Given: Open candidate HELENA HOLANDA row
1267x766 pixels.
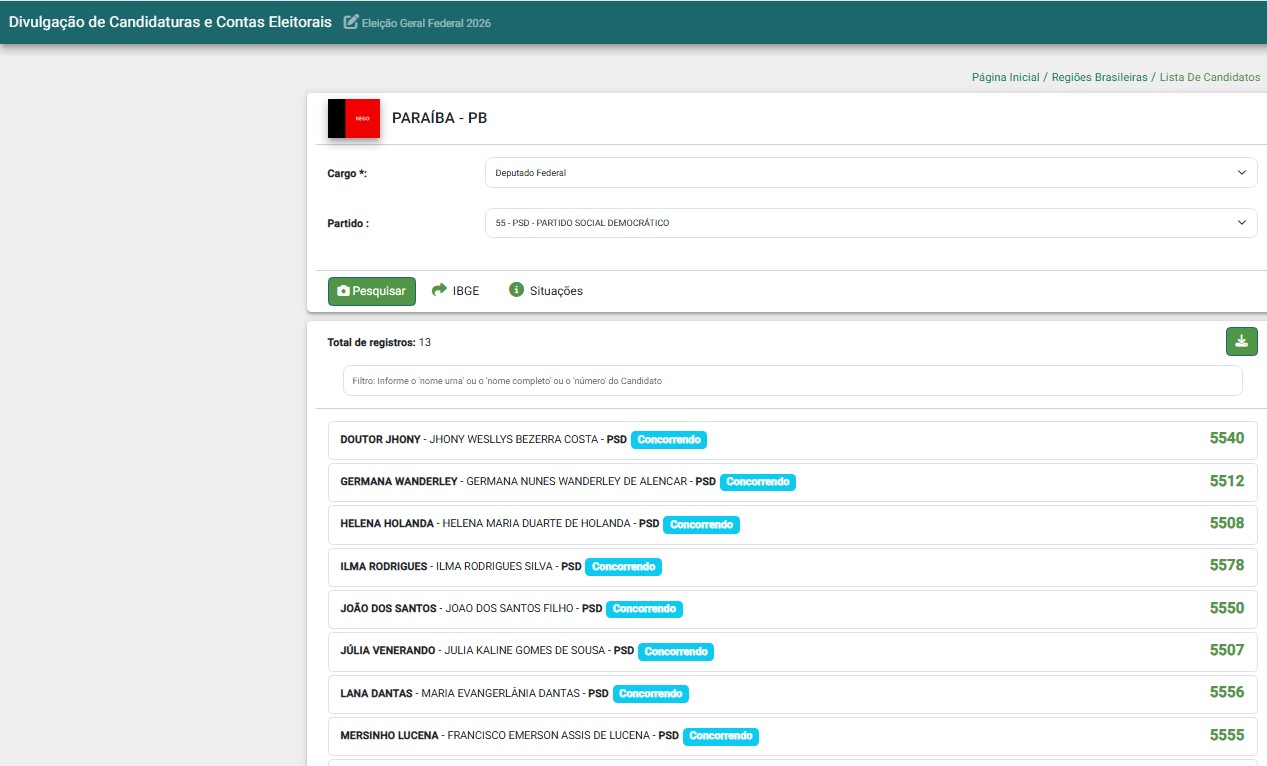Looking at the screenshot, I should coord(793,524).
